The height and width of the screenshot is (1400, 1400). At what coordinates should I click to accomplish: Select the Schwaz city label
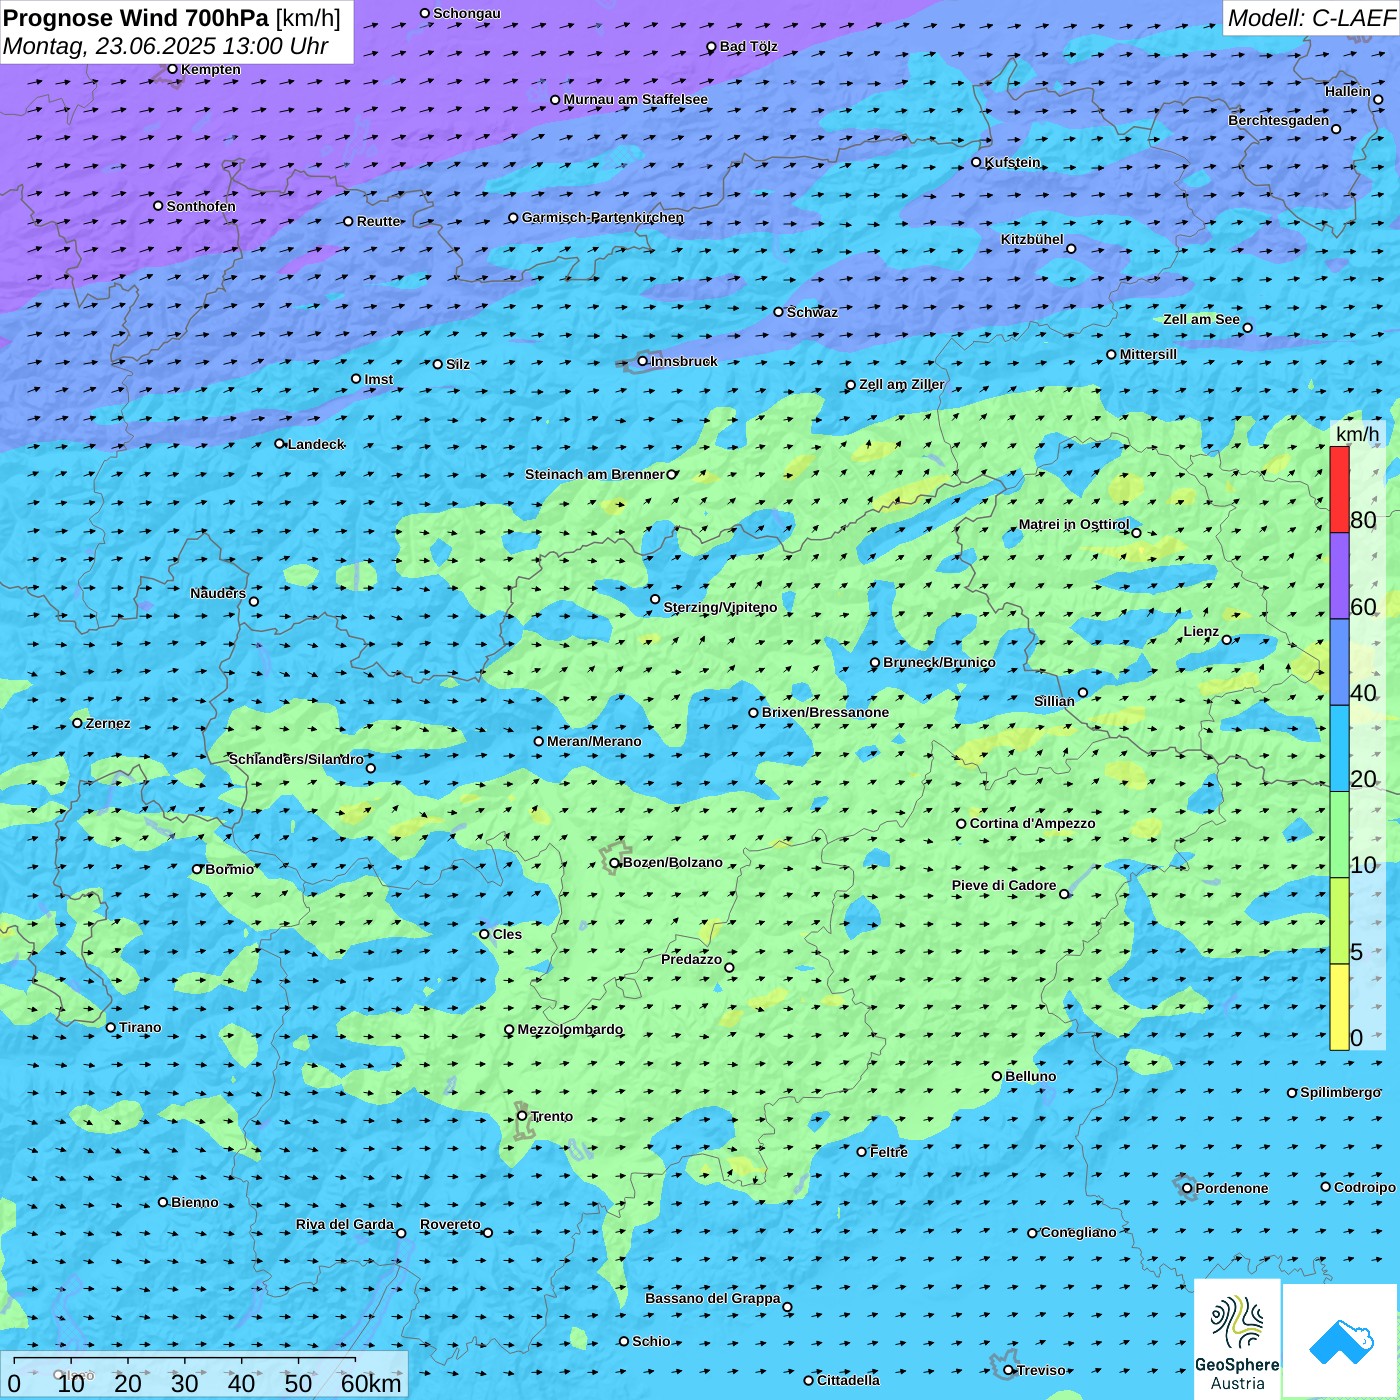pos(812,312)
